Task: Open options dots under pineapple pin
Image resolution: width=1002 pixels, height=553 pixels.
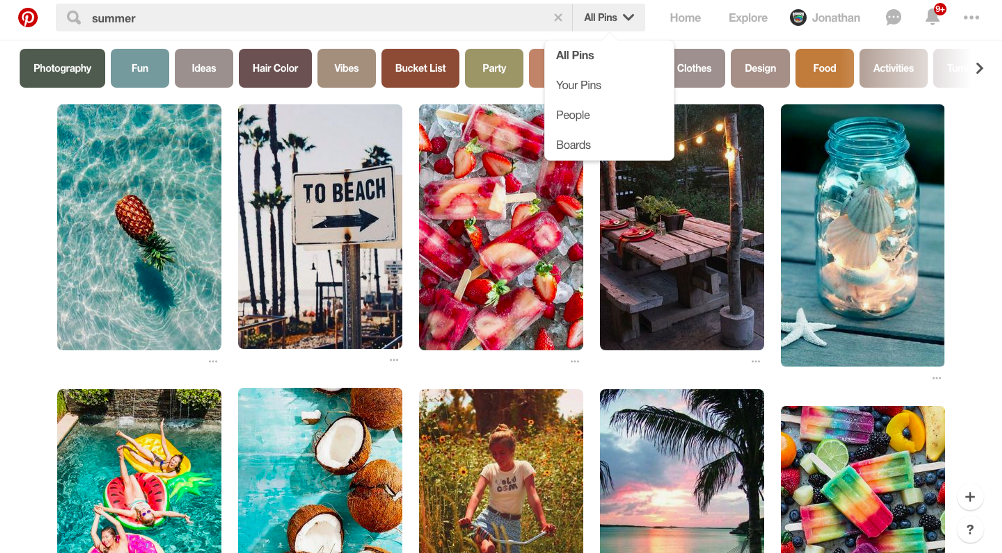Action: coord(213,361)
